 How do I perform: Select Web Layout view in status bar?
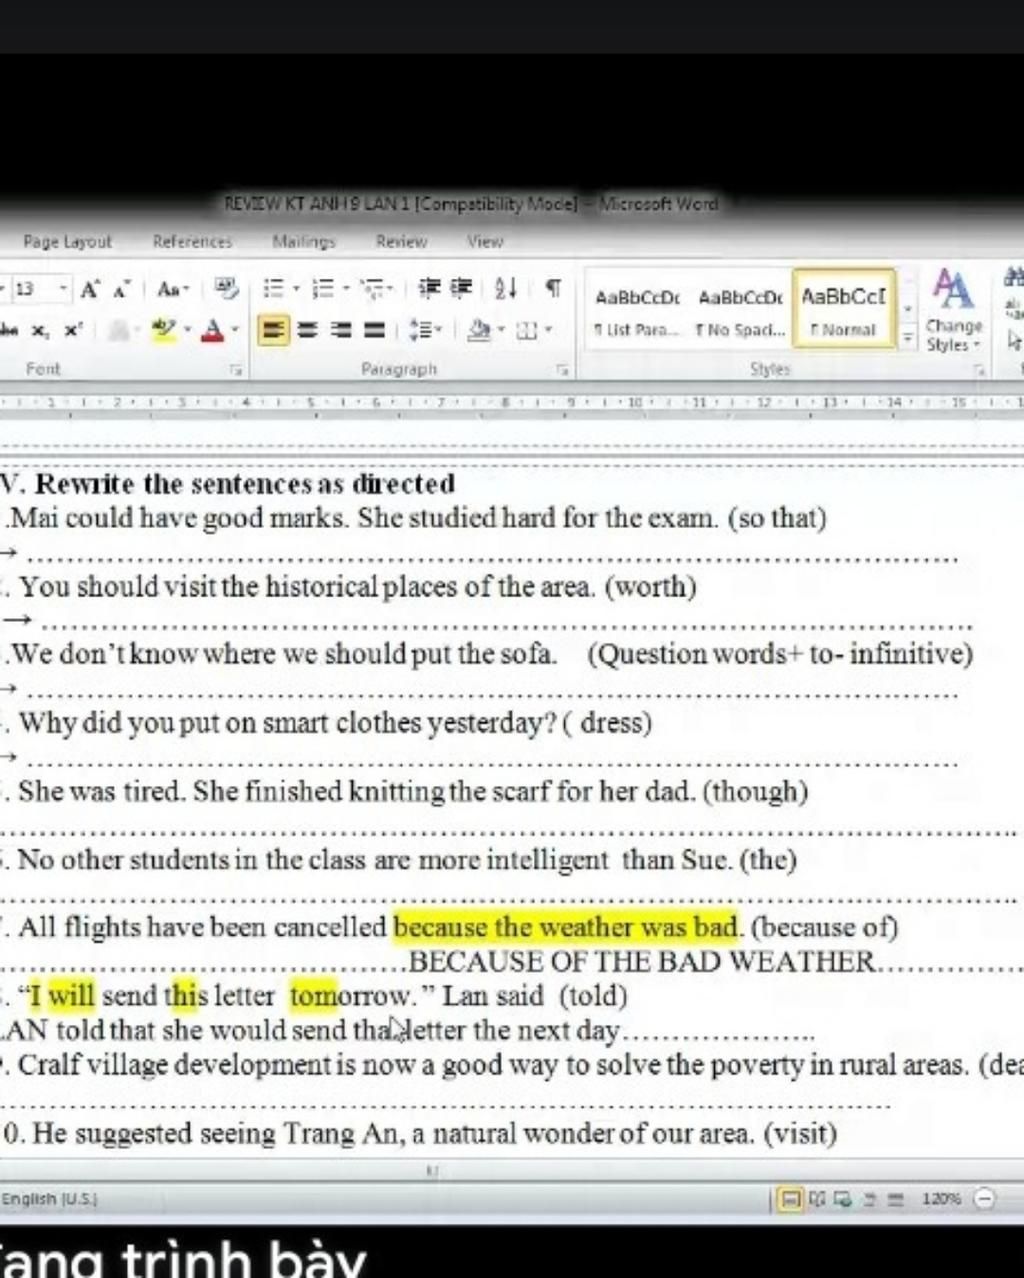point(842,1198)
